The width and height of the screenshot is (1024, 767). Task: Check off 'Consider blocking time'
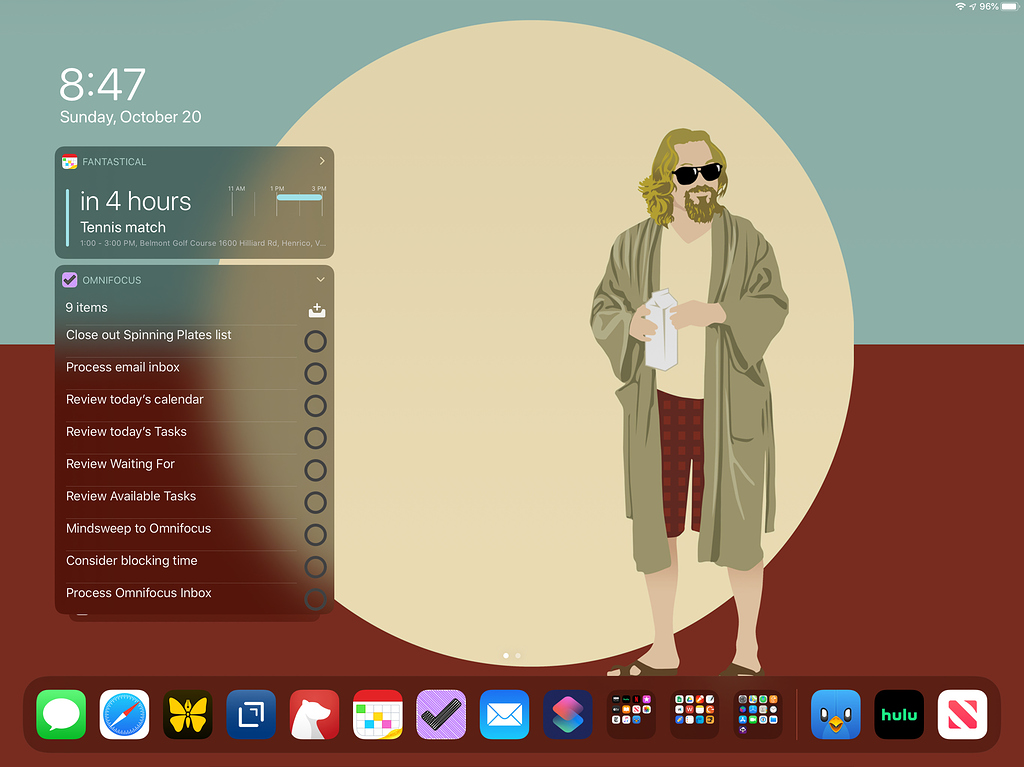(x=315, y=566)
